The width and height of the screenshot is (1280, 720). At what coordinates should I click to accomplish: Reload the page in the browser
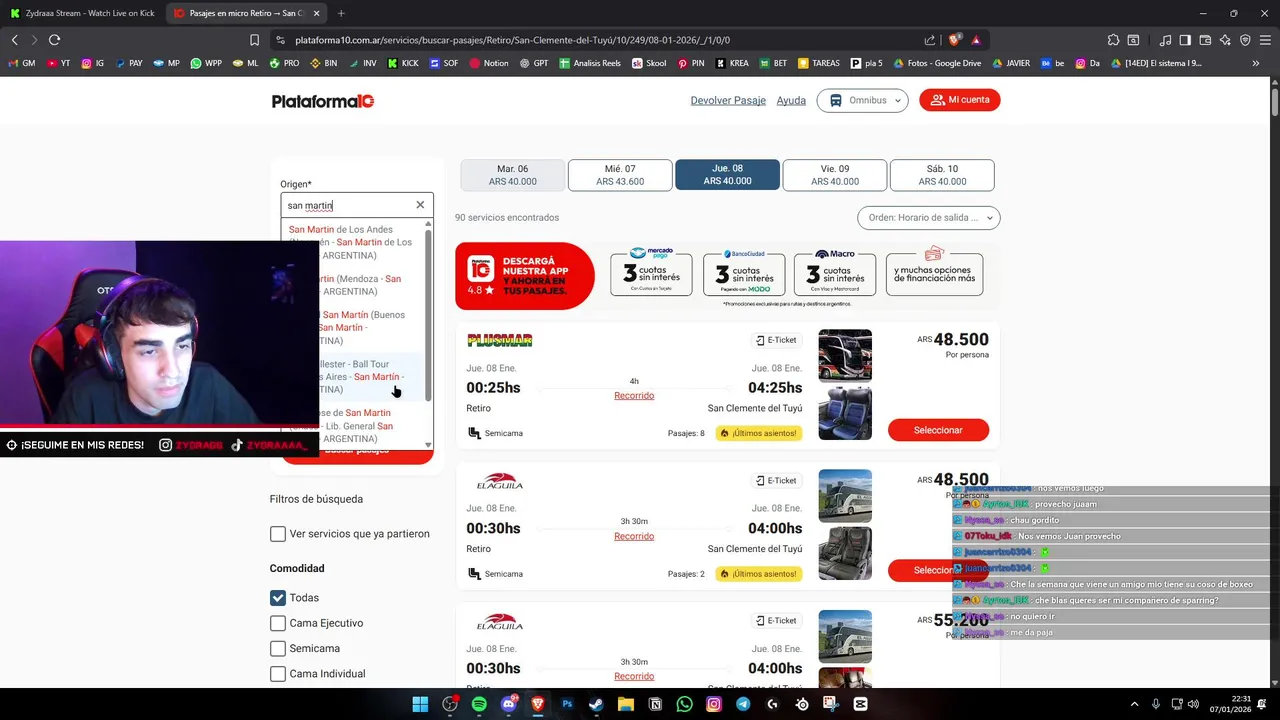tap(54, 40)
